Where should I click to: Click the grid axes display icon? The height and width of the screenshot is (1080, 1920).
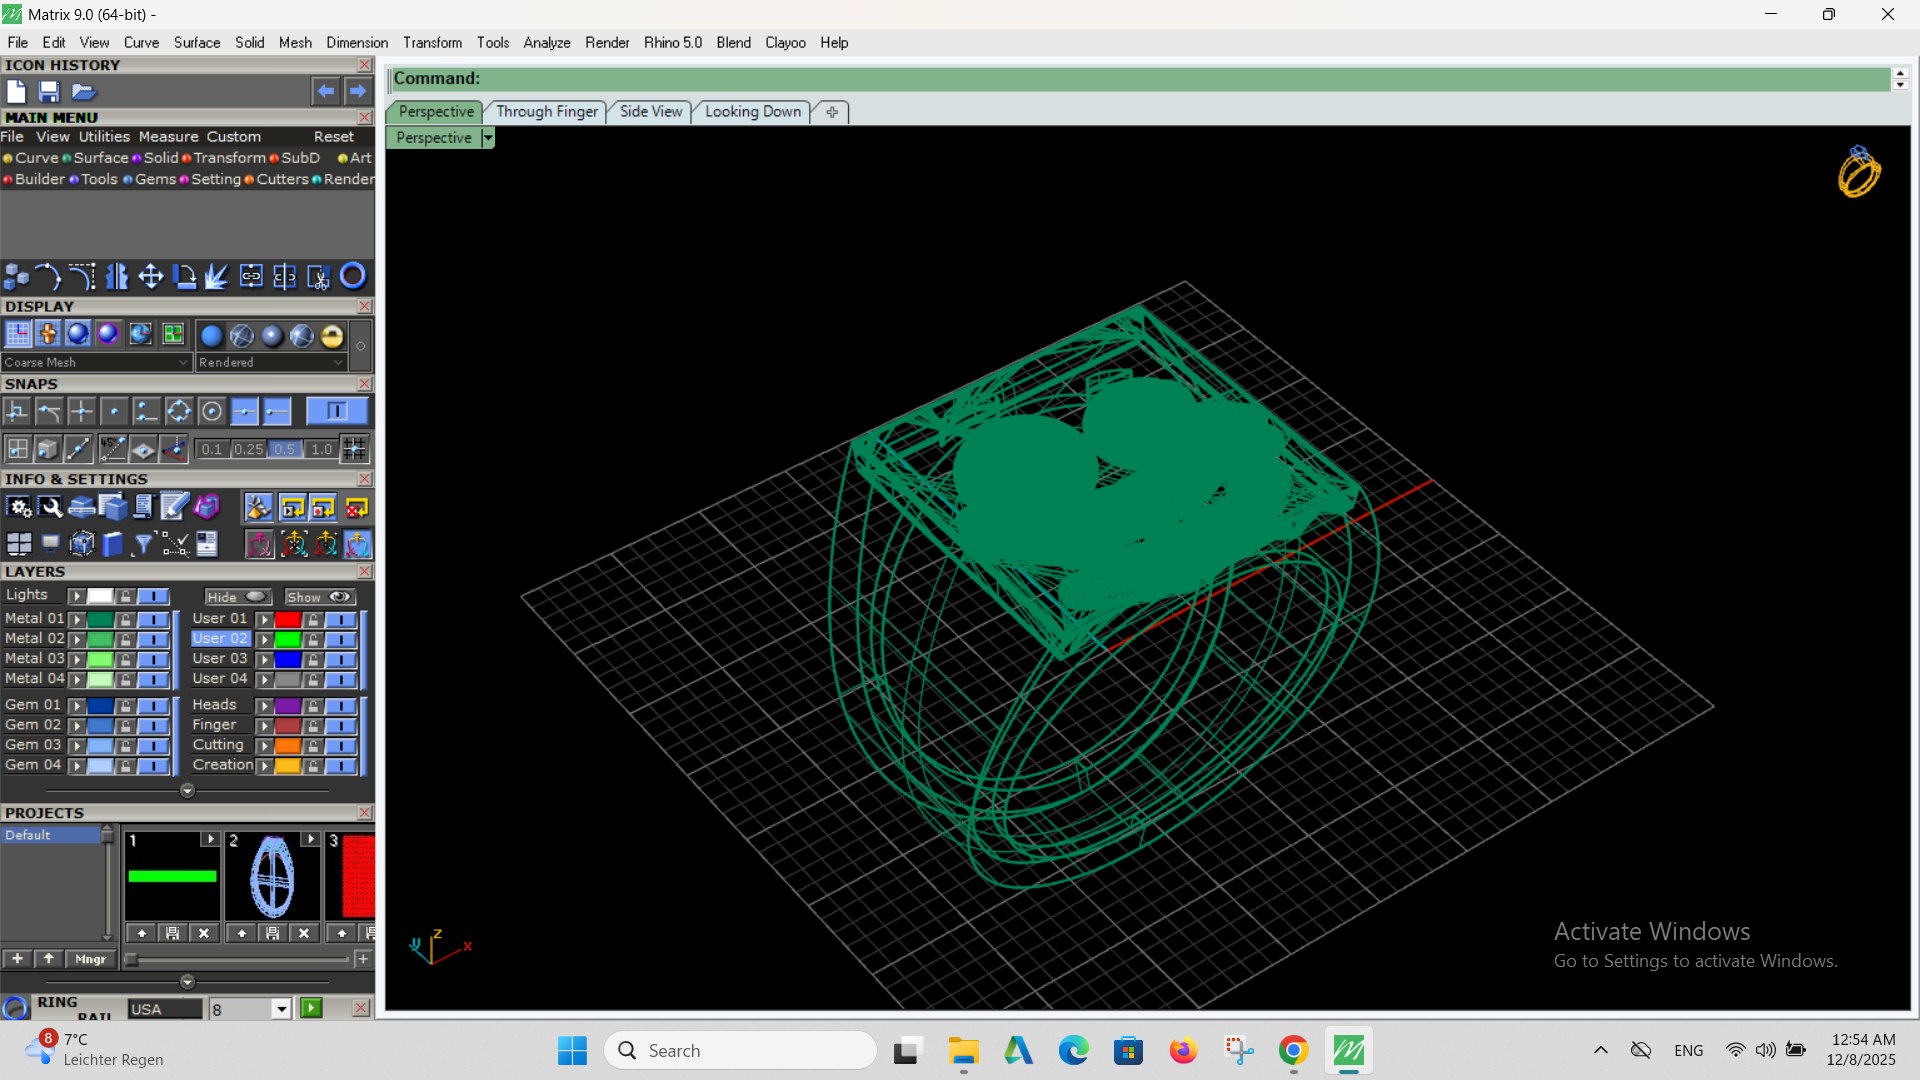pyautogui.click(x=17, y=335)
